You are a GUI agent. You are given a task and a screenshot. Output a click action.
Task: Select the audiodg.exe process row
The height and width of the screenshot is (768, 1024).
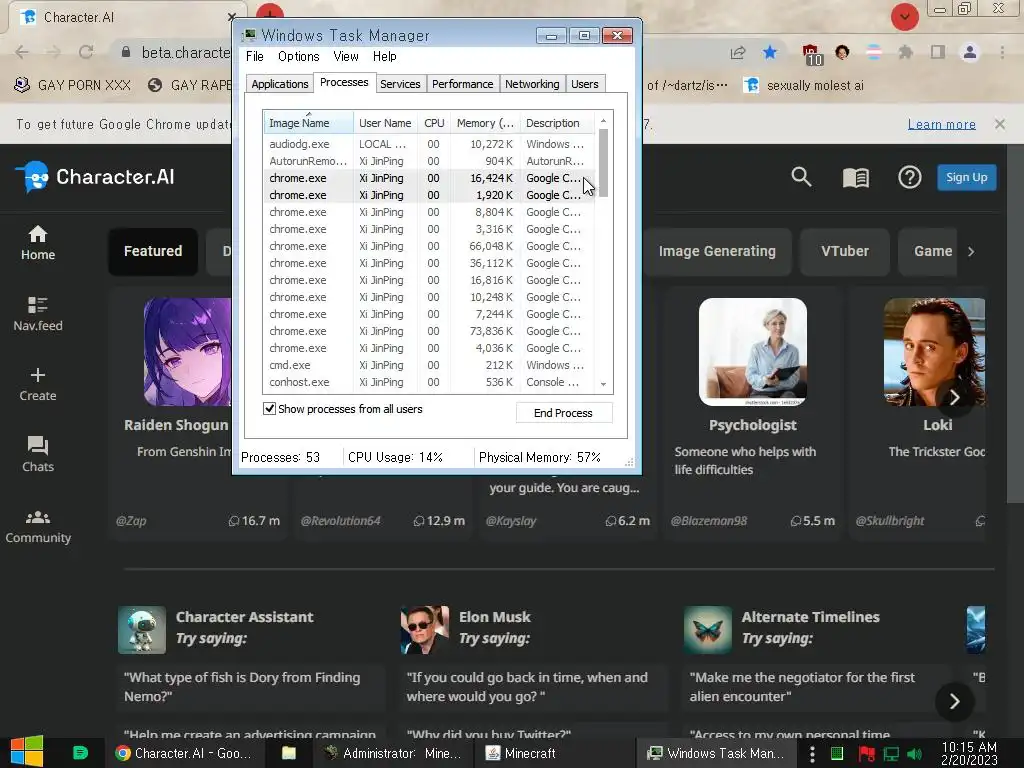point(429,144)
